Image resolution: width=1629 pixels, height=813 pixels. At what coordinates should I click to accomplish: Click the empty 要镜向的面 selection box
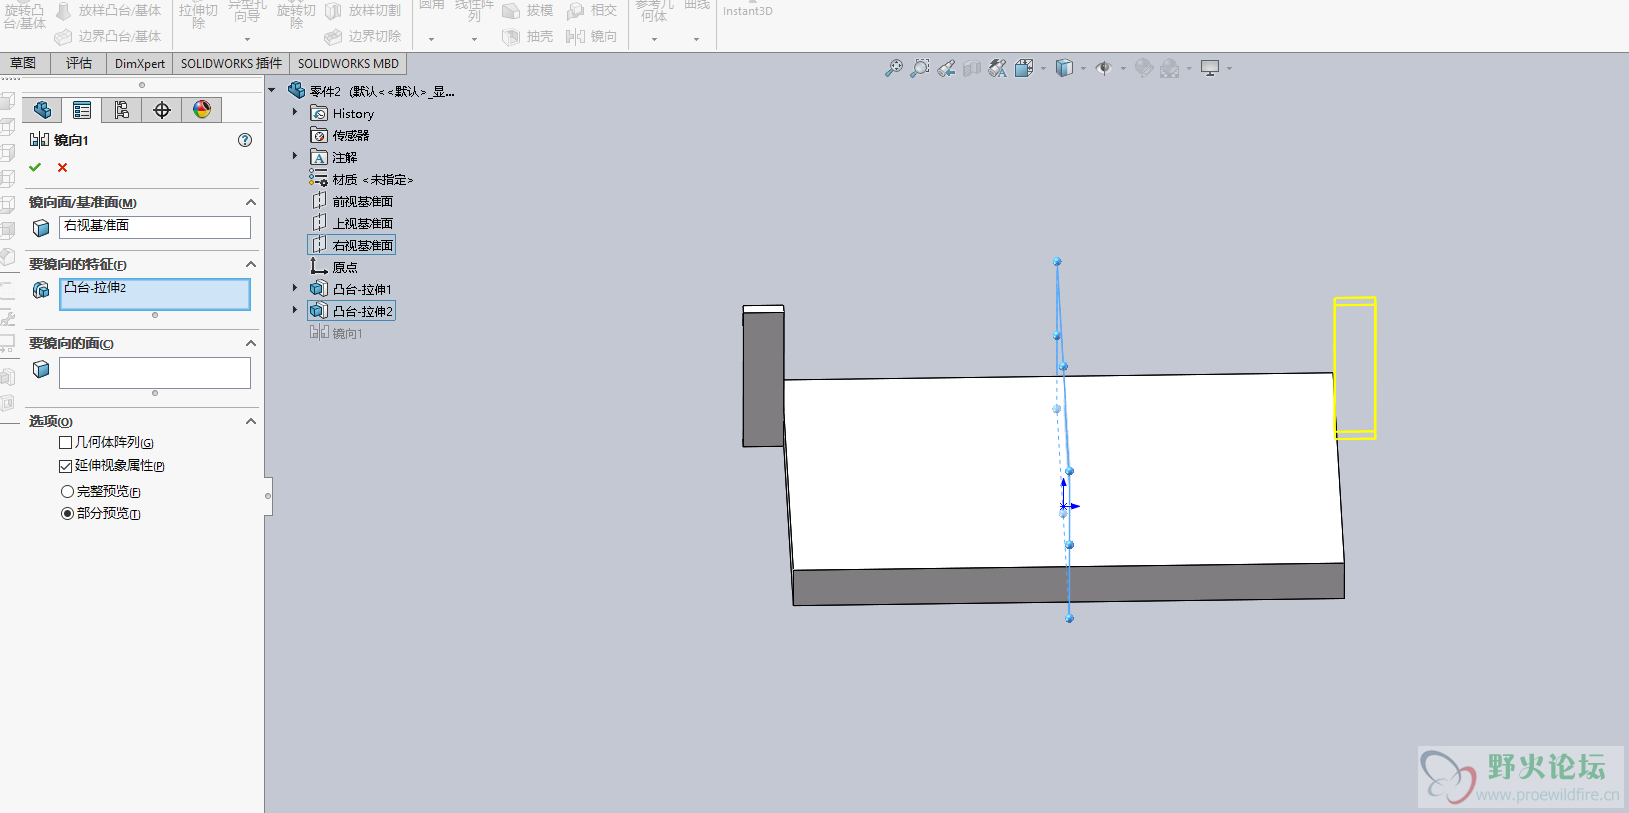(x=155, y=373)
